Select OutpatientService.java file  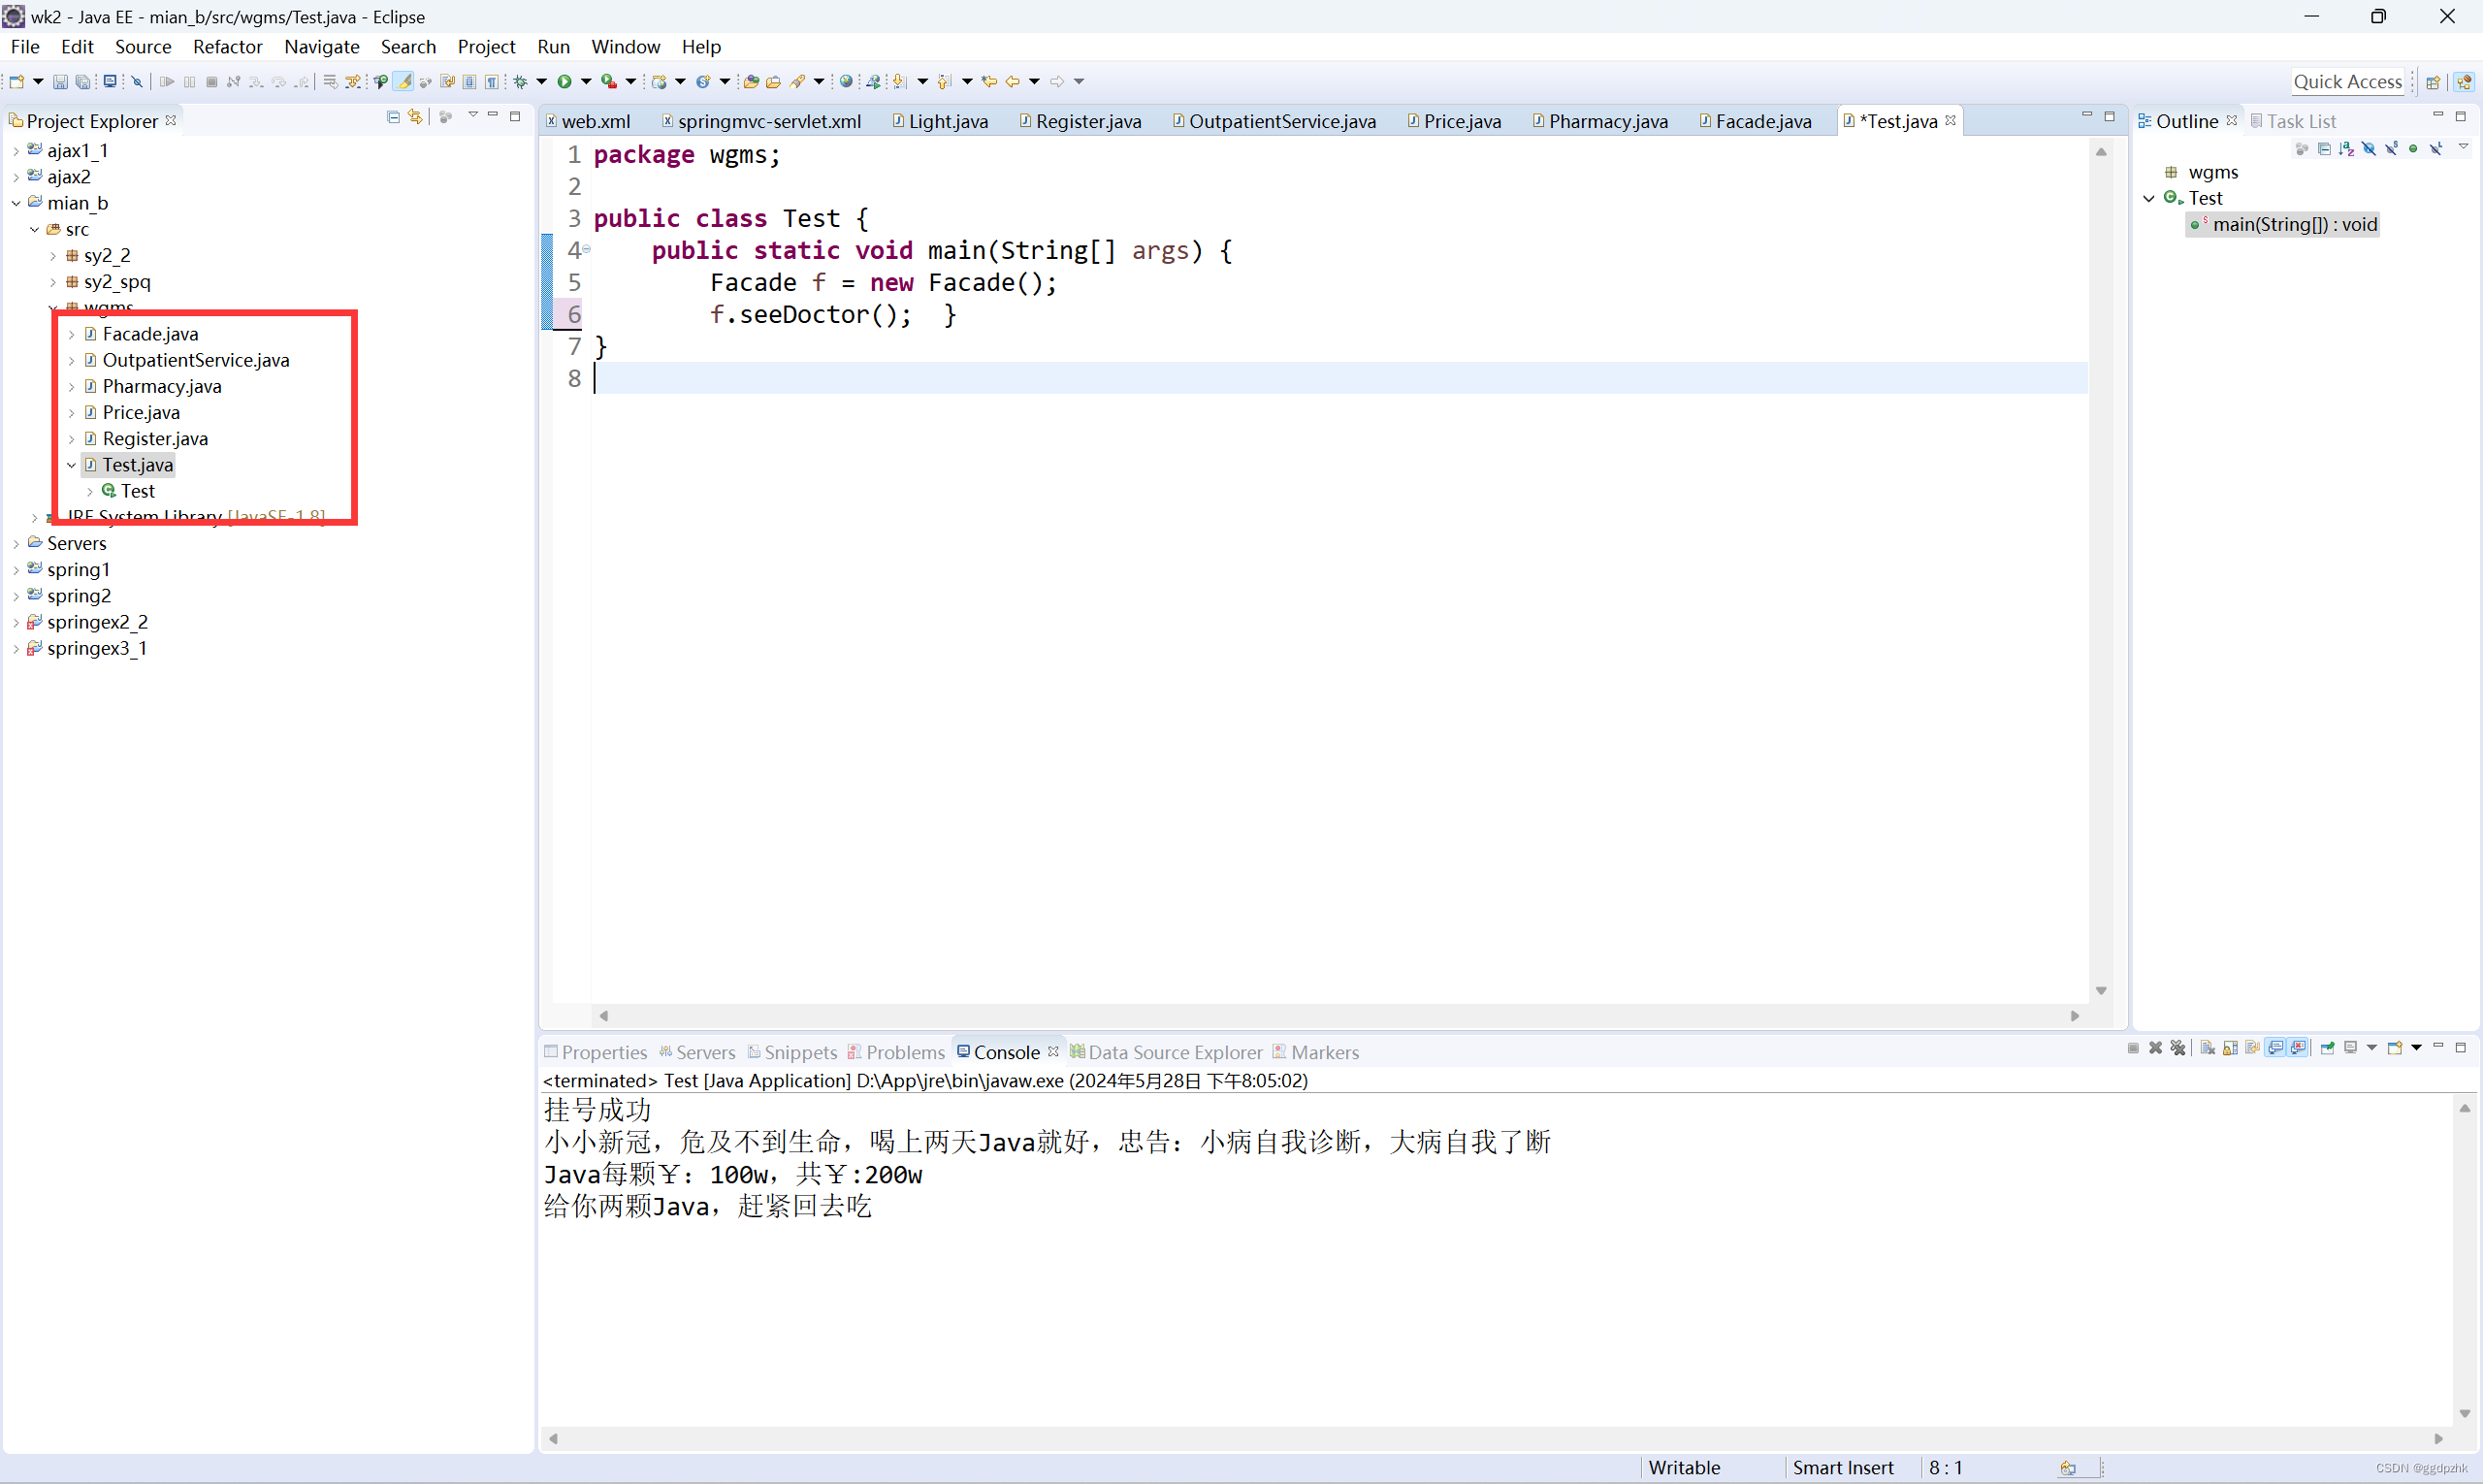pos(196,359)
